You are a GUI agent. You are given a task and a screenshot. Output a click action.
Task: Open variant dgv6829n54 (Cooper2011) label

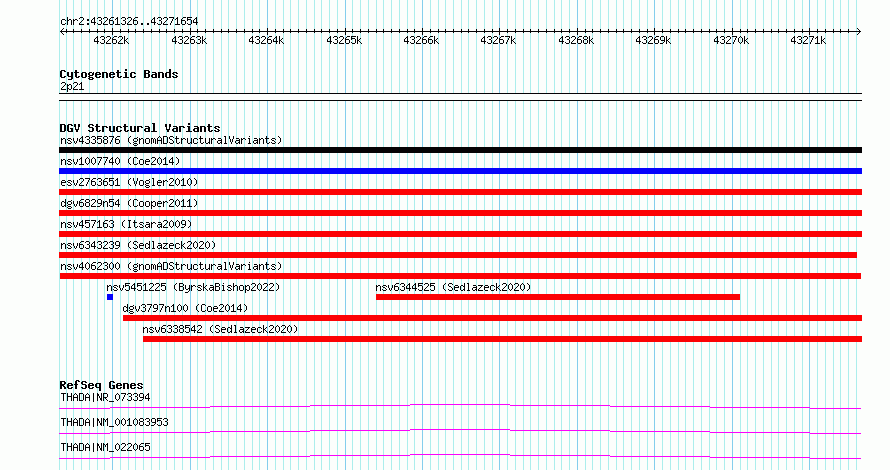[129, 203]
